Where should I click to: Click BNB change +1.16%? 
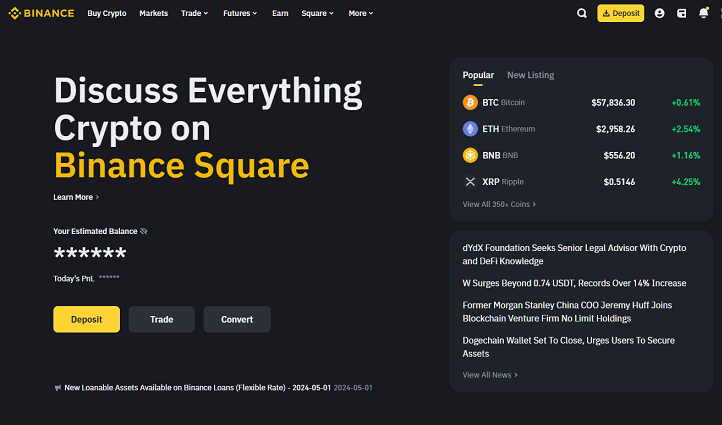pyautogui.click(x=686, y=155)
